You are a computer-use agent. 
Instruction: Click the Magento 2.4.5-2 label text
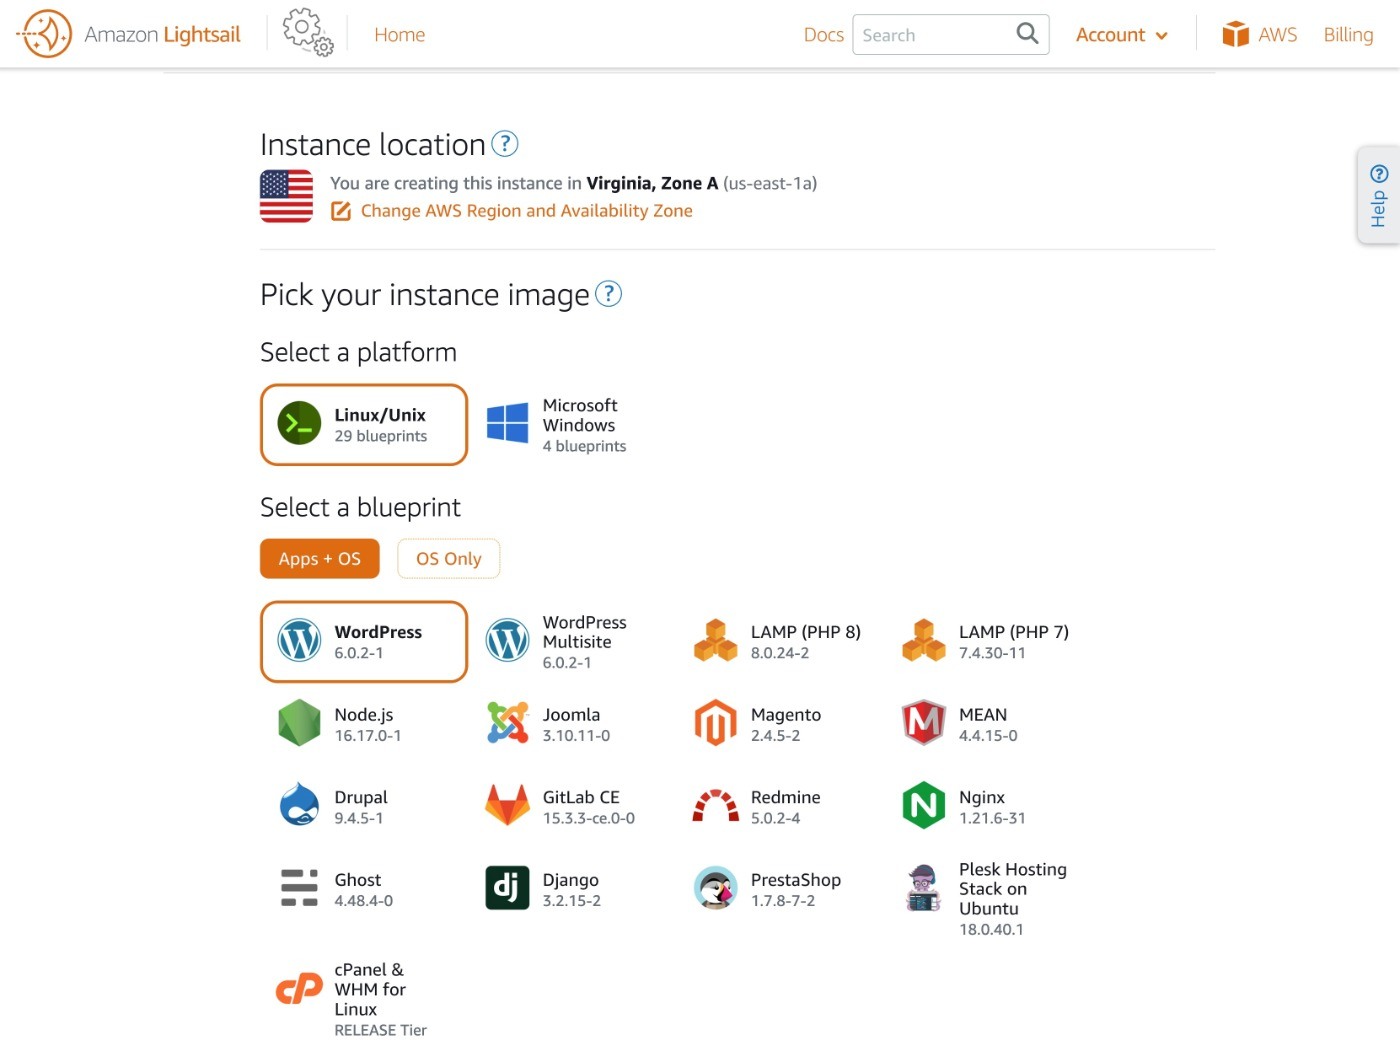point(786,724)
